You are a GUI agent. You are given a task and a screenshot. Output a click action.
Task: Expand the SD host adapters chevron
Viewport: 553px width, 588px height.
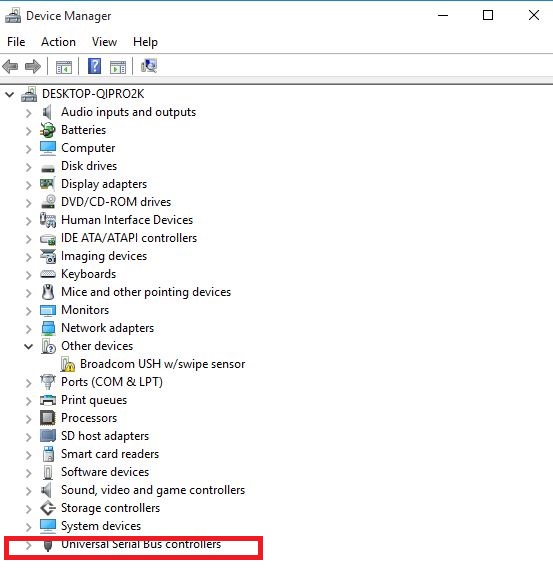28,437
